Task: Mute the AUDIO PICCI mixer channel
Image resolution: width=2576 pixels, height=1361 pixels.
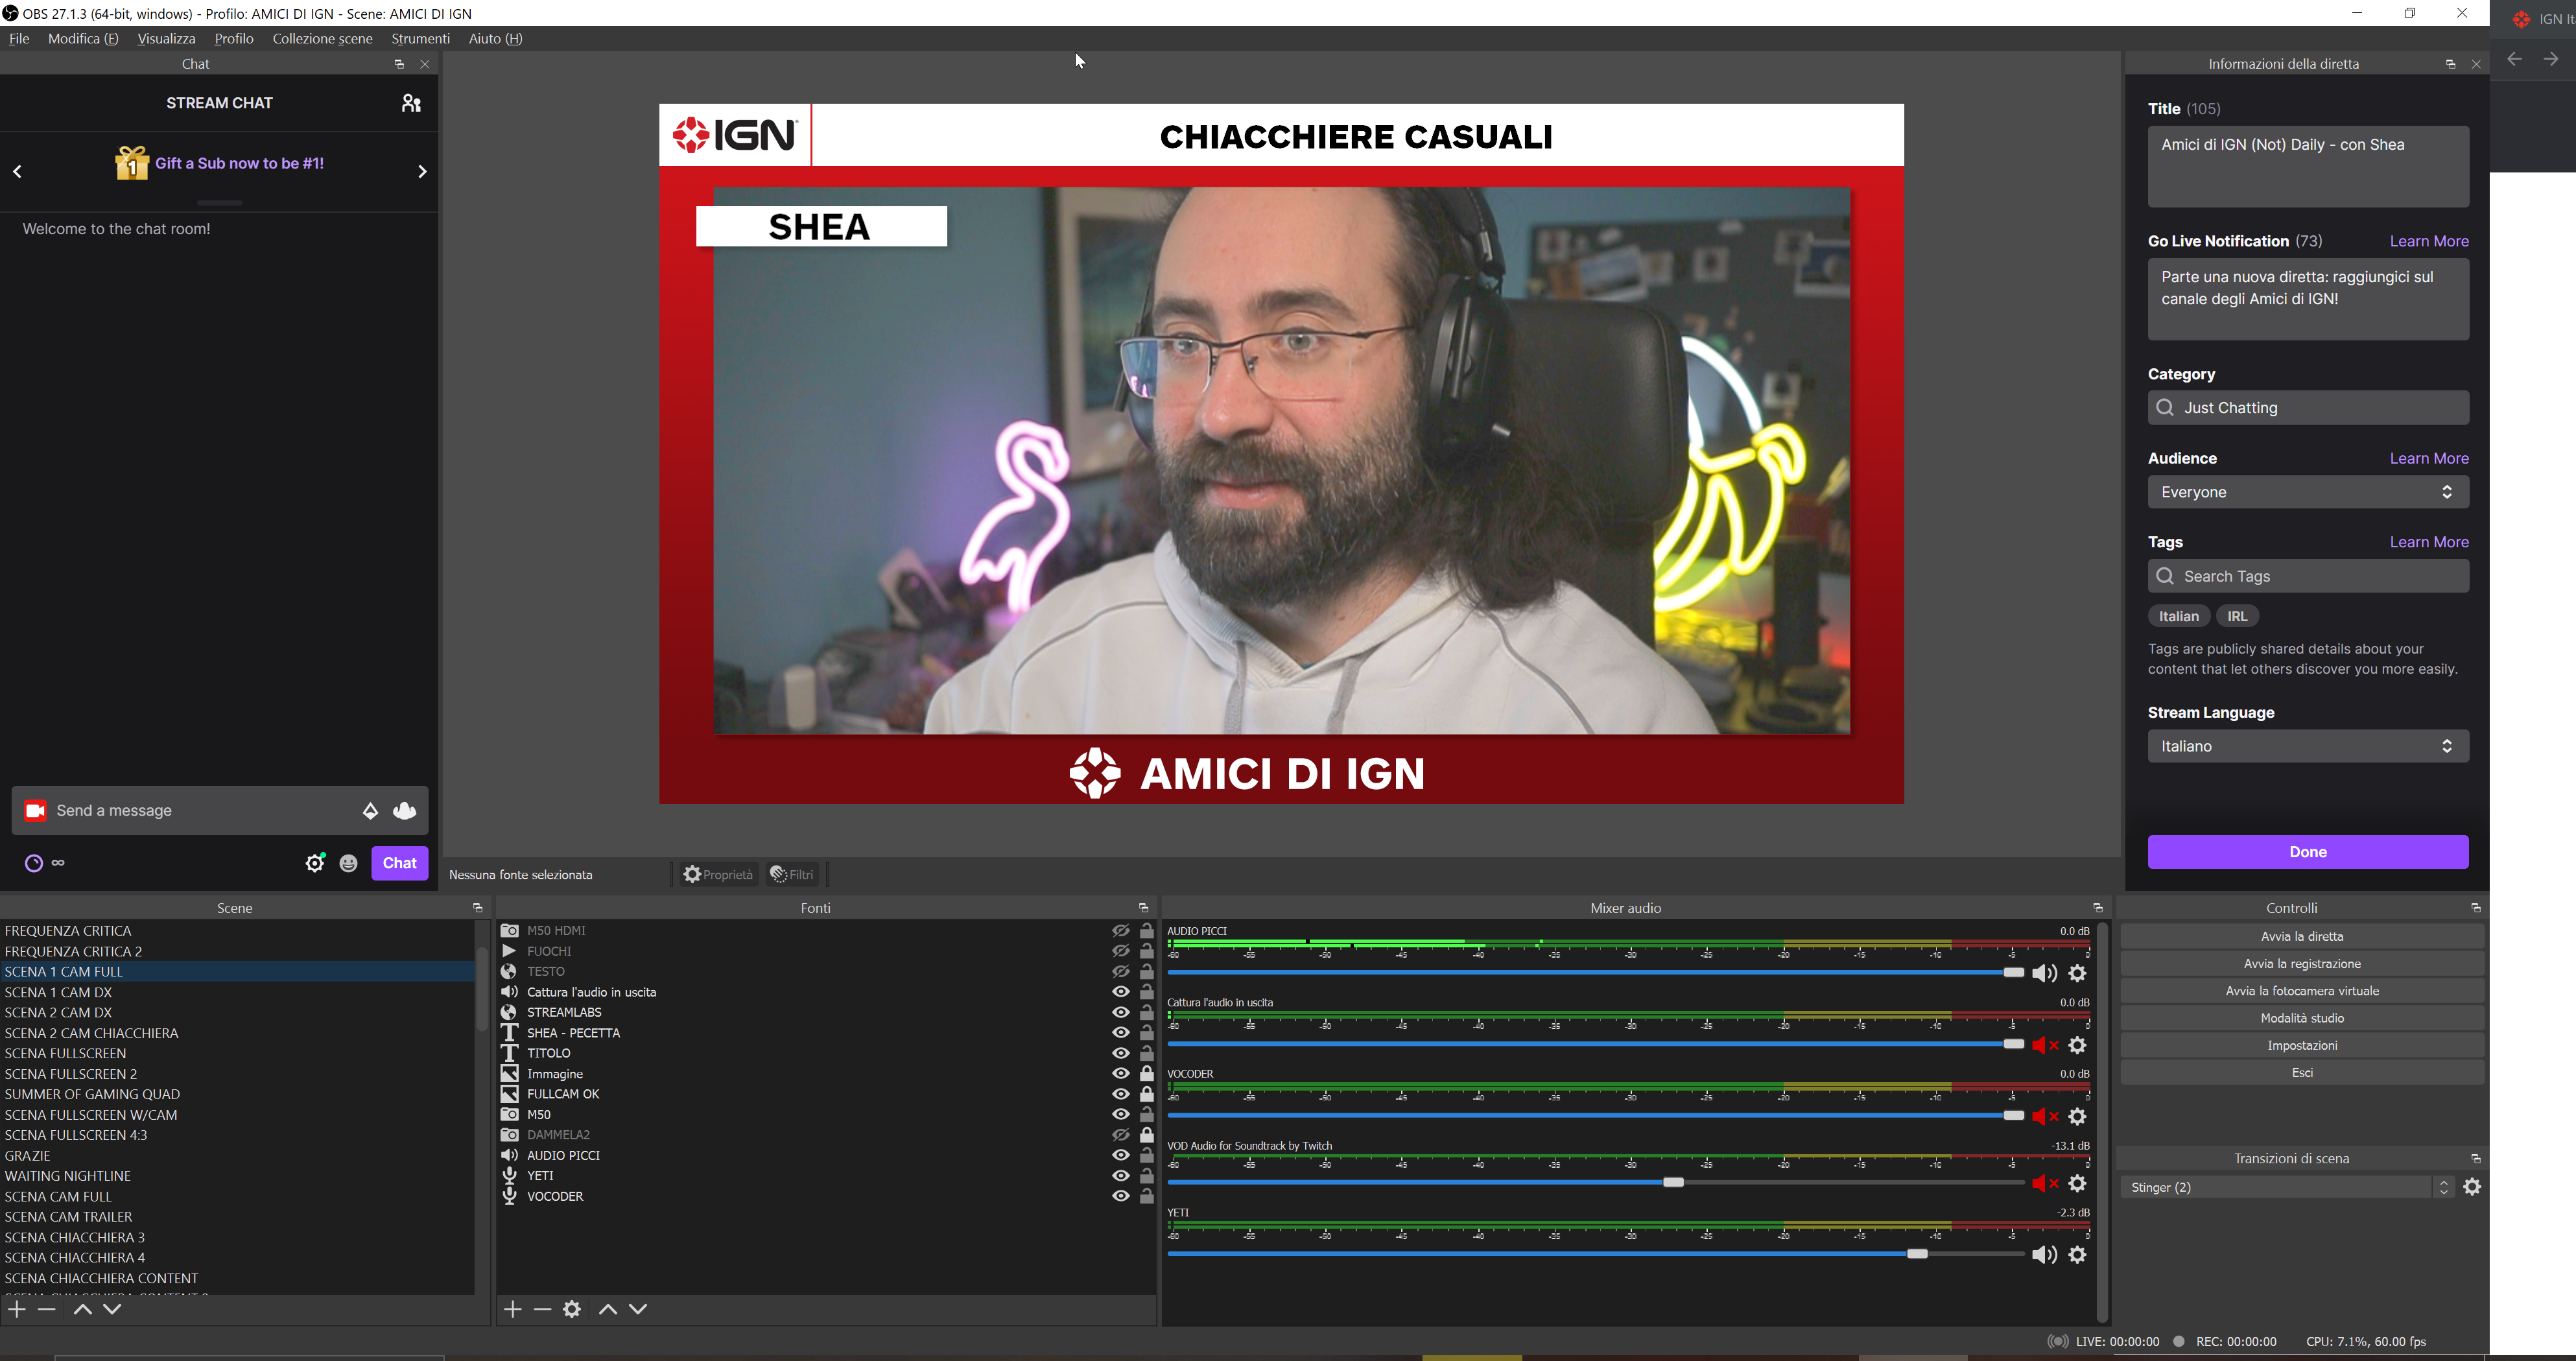Action: [x=2044, y=973]
